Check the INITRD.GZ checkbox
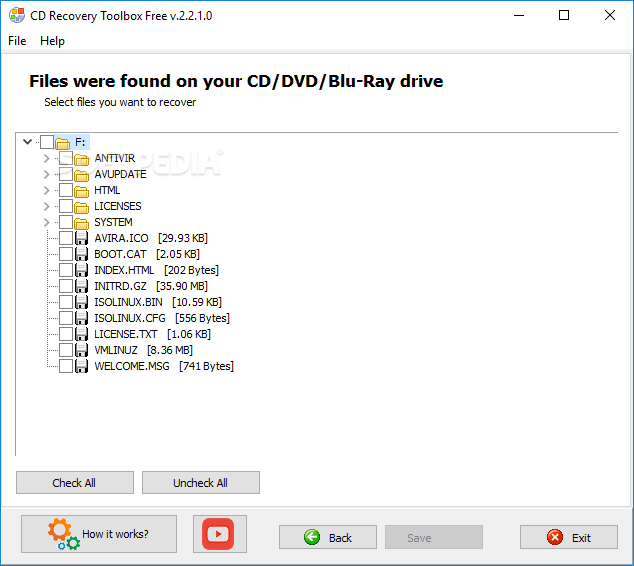634x566 pixels. (x=66, y=286)
